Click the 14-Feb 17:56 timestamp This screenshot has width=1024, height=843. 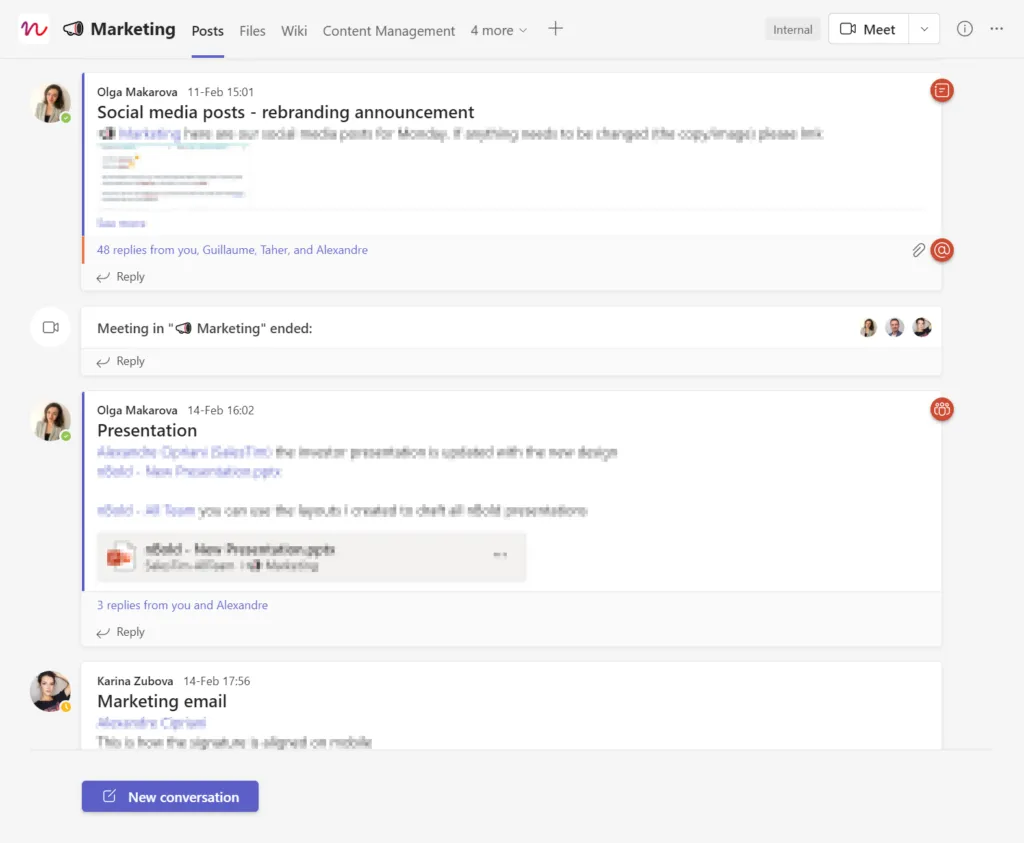click(217, 681)
